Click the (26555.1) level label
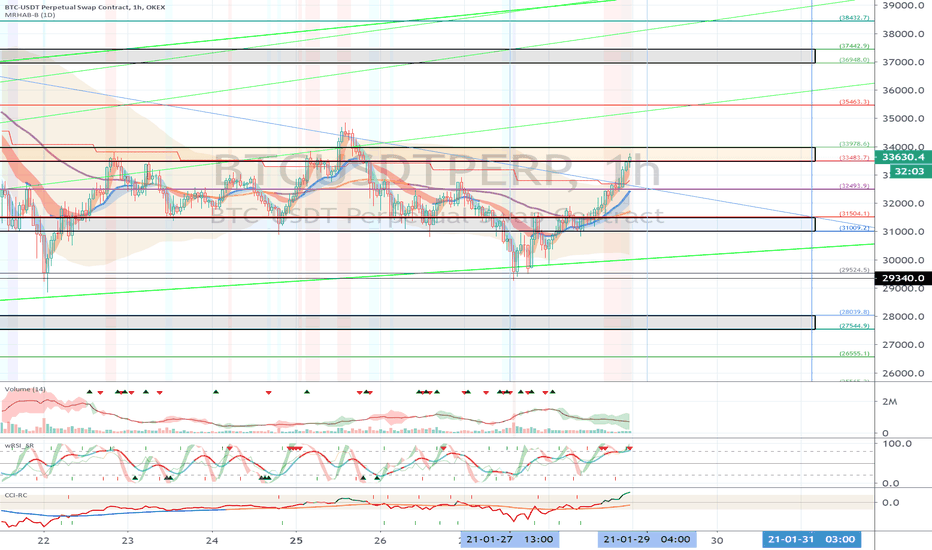Viewport: 932px width, 550px height. point(854,354)
